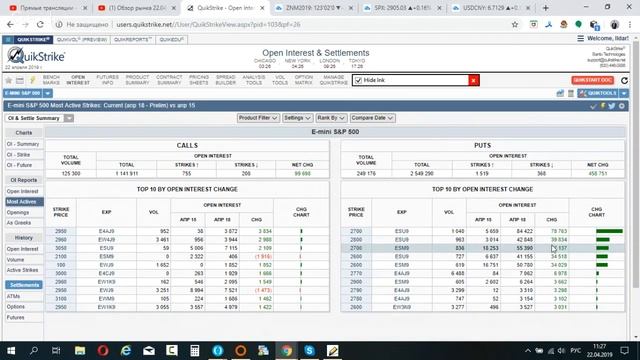Uncheck the Hide Ink checkbox
Image resolution: width=640 pixels, height=360 pixels.
coord(358,80)
